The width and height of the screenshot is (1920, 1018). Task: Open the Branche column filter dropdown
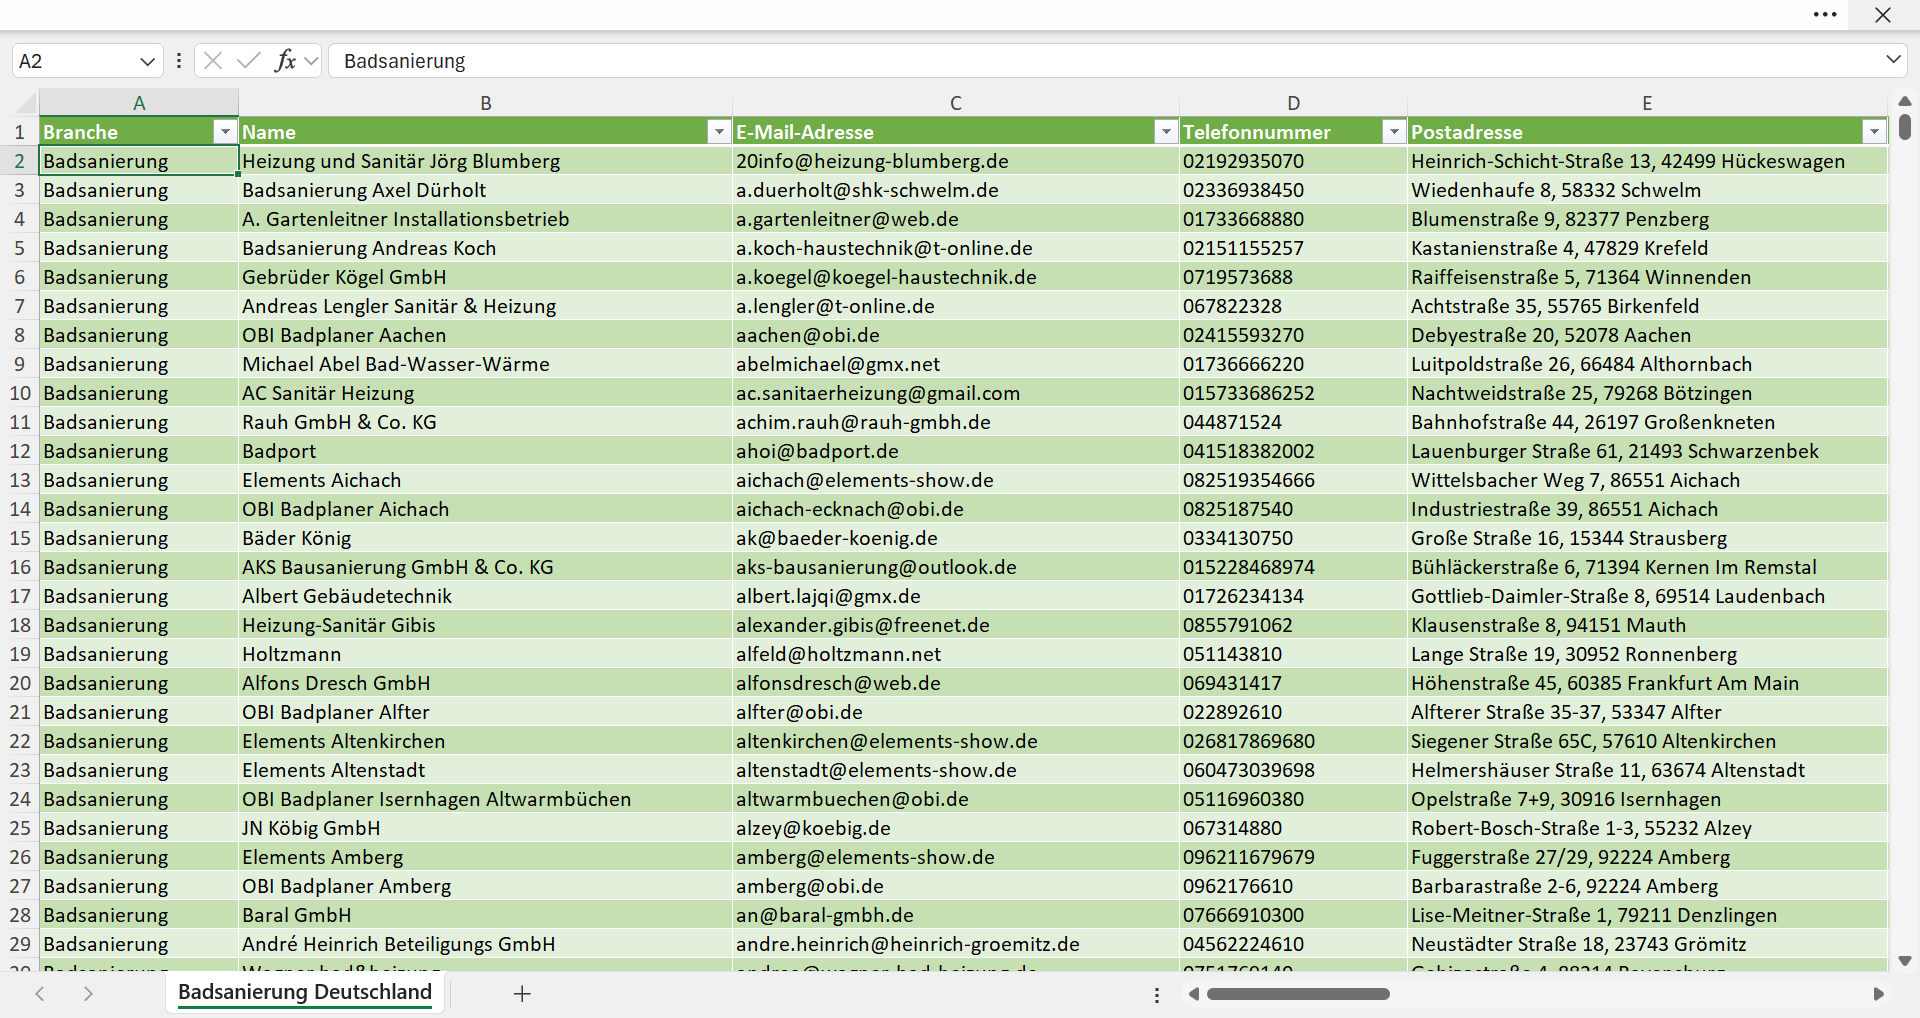(225, 132)
